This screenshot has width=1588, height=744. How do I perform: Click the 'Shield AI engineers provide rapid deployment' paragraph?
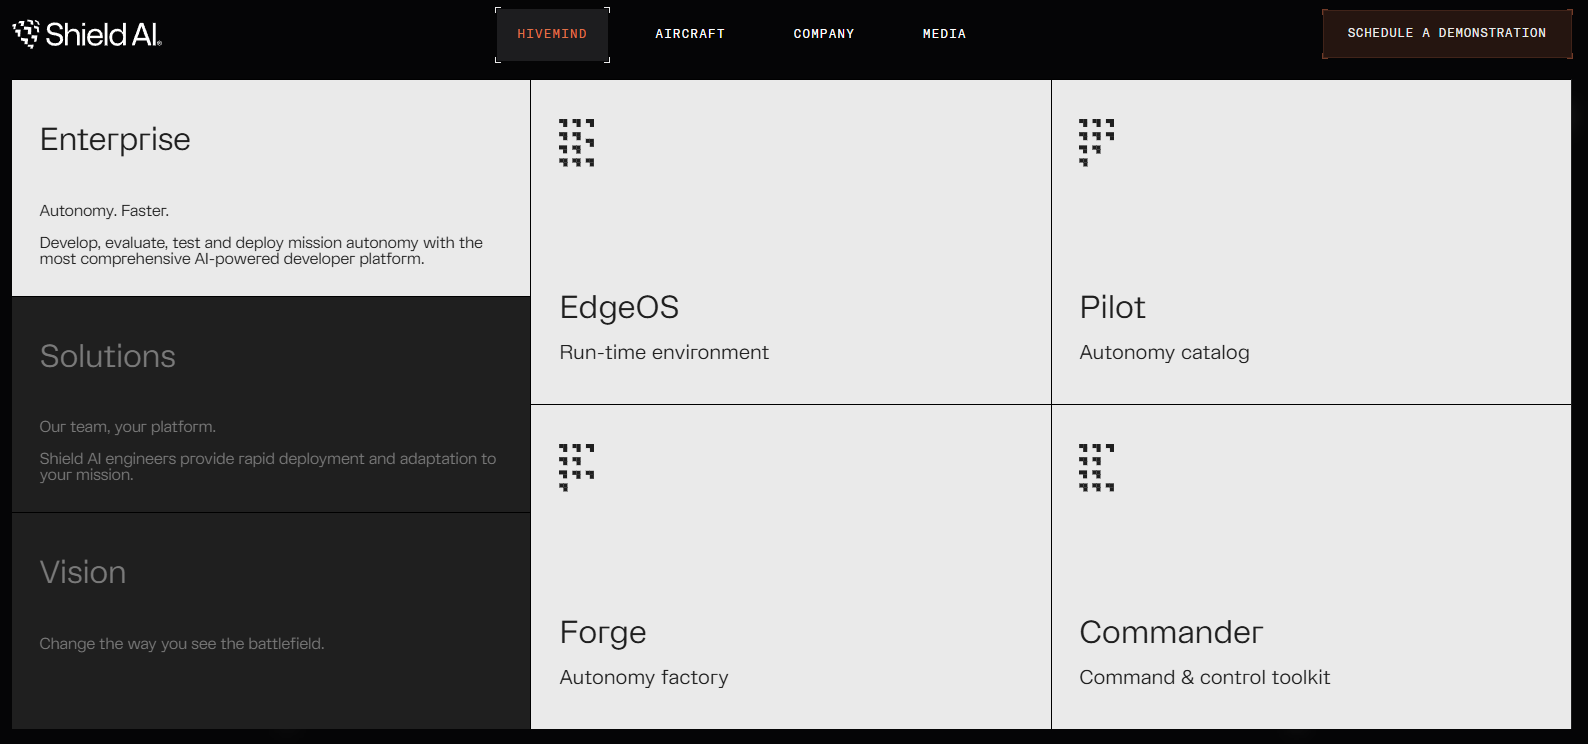[268, 467]
